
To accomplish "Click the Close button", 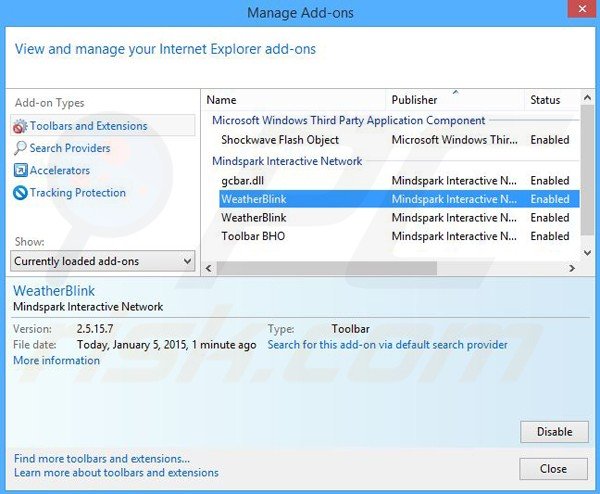I will (x=553, y=469).
